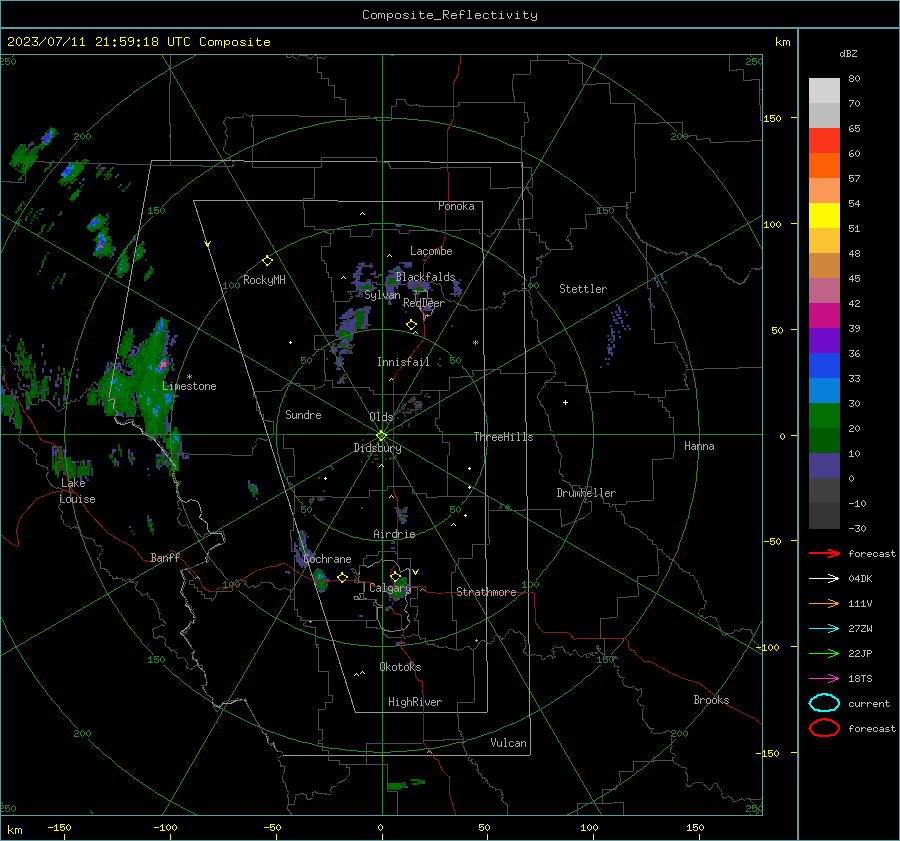Screen dimensions: 900x841
Task: Click the Innisfail label
Action: [x=403, y=362]
